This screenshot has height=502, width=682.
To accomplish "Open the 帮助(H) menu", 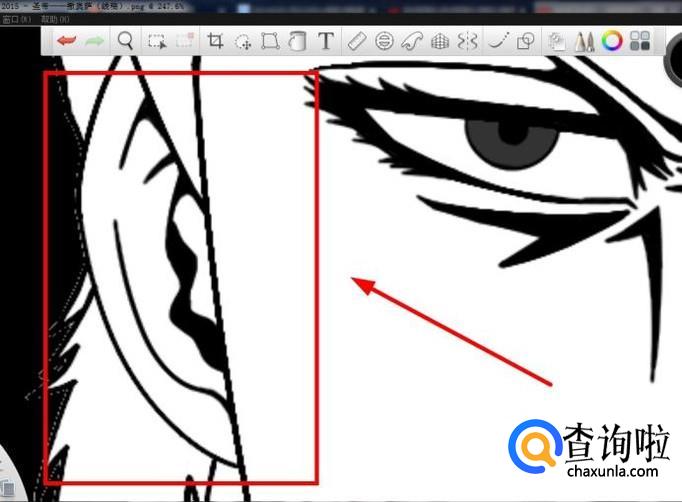I will [55, 19].
